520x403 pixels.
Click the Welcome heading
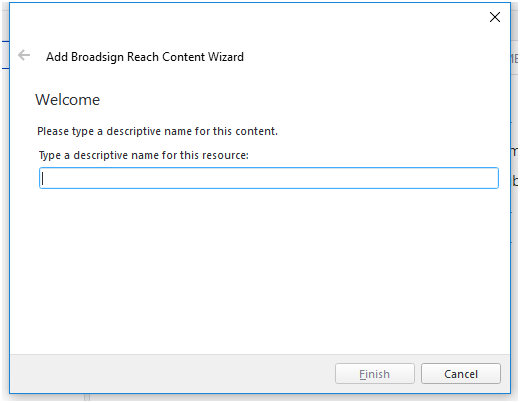click(68, 100)
